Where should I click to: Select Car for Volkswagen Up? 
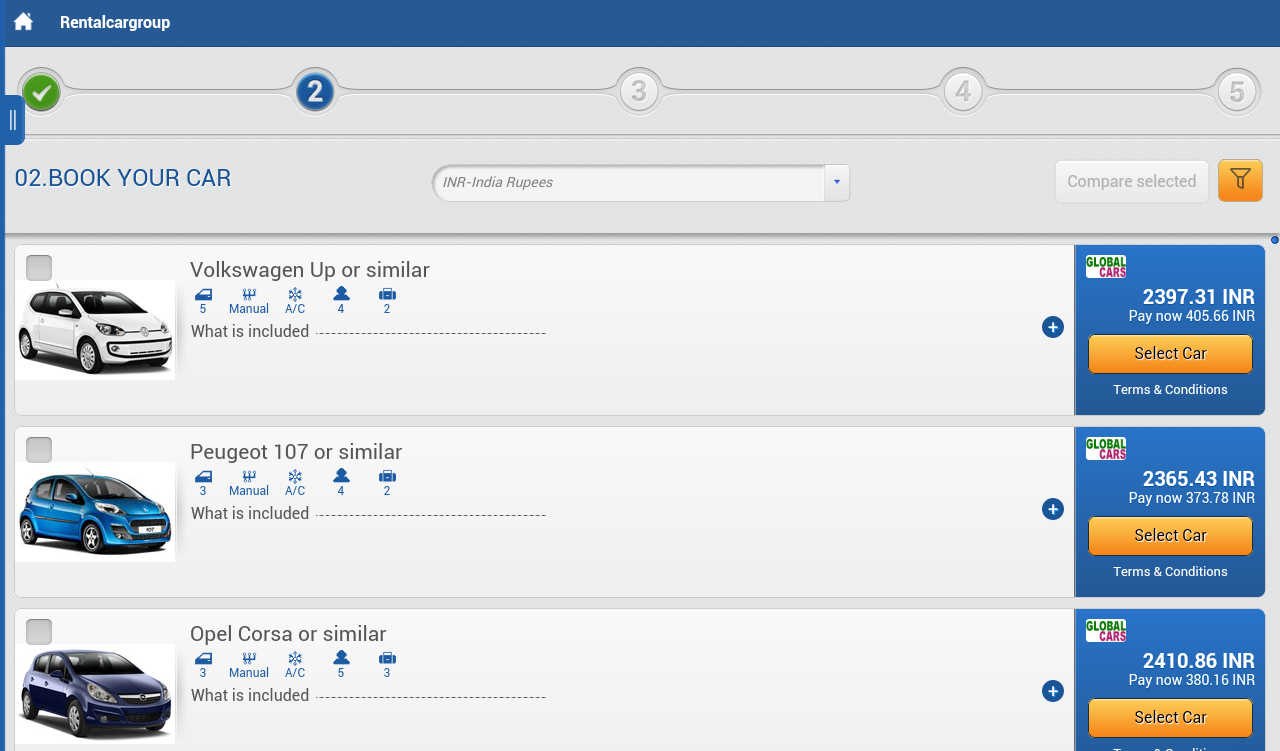[1170, 354]
